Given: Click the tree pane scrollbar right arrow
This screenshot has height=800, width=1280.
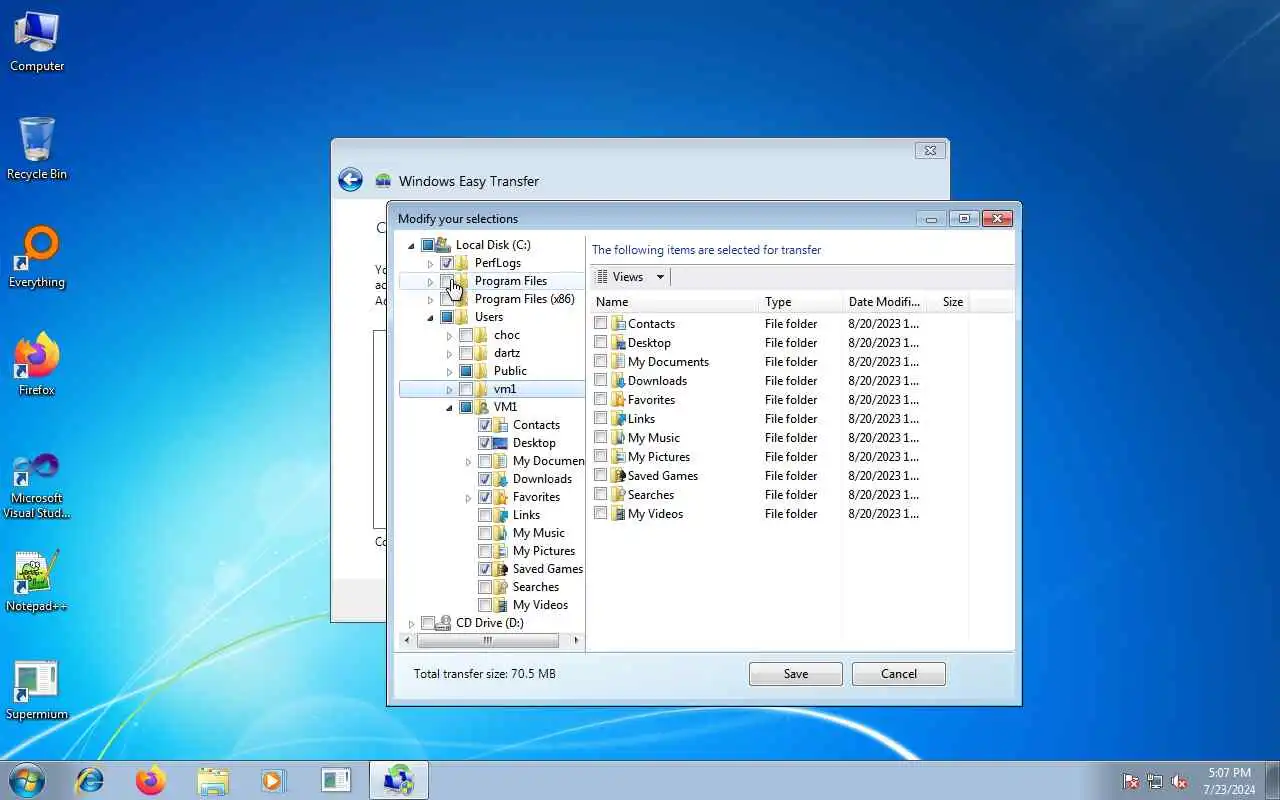Looking at the screenshot, I should (577, 640).
